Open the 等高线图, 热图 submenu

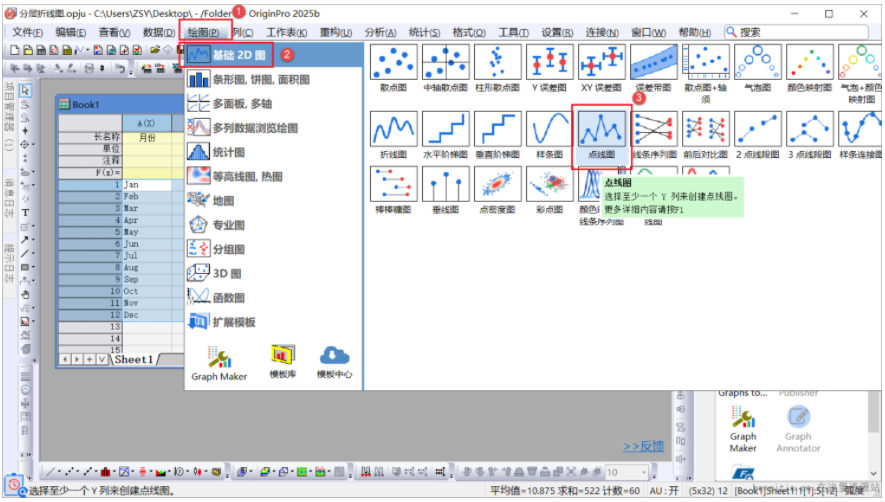(x=274, y=177)
